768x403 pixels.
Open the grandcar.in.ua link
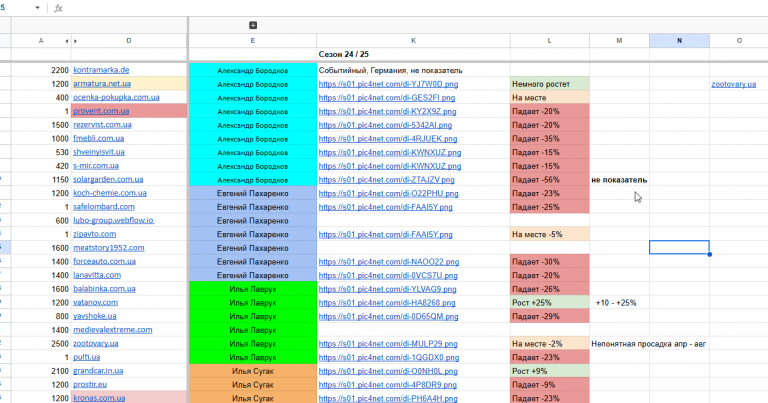coord(98,371)
